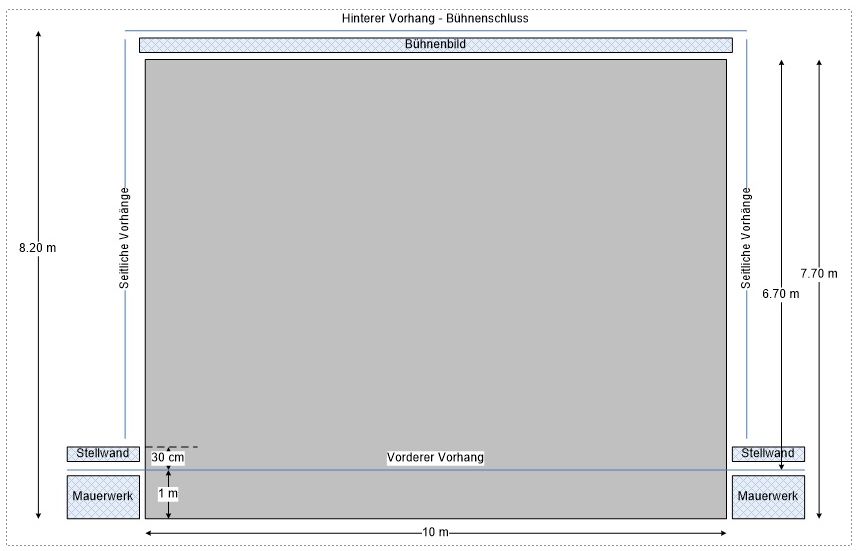Select the left 'Seitliche Vorhänge' label
Viewport: 857px width, 551px height.
tap(125, 238)
